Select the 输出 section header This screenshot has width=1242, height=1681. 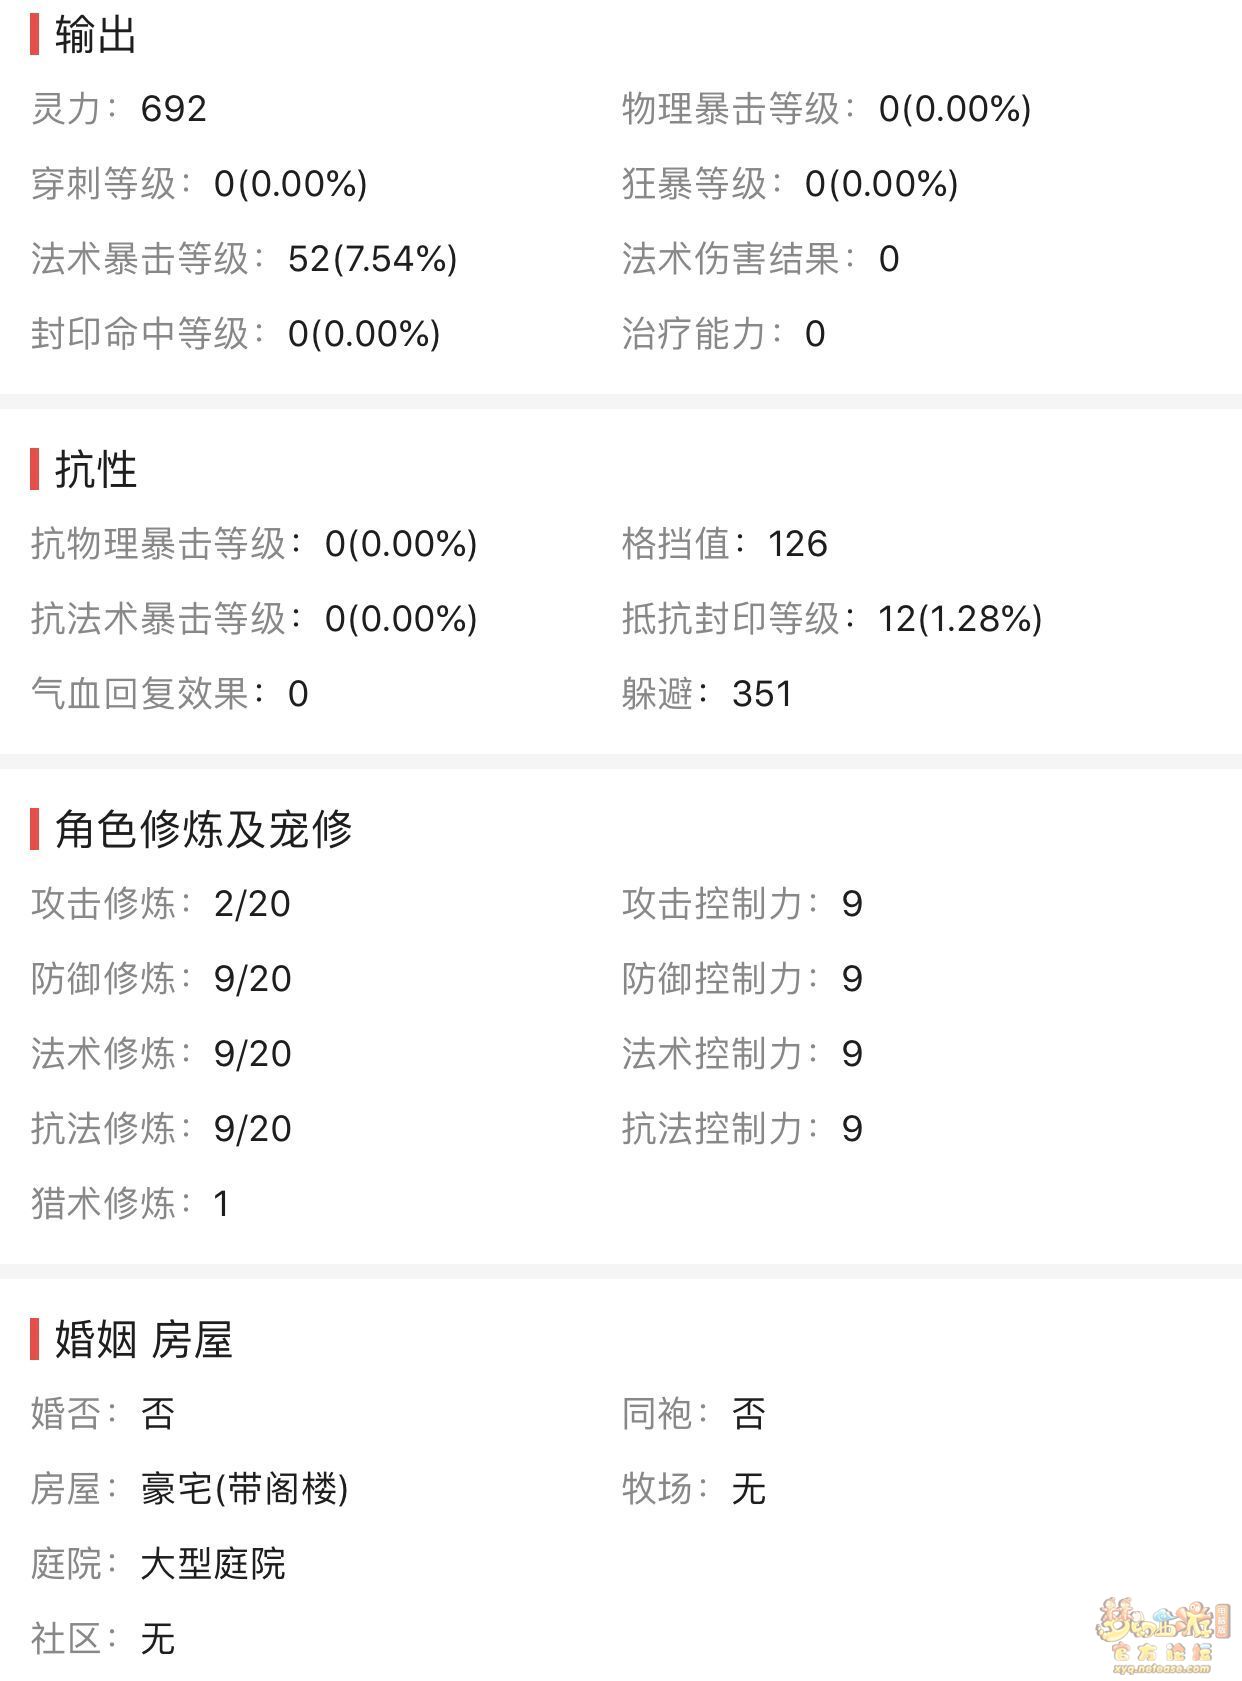[x=95, y=36]
